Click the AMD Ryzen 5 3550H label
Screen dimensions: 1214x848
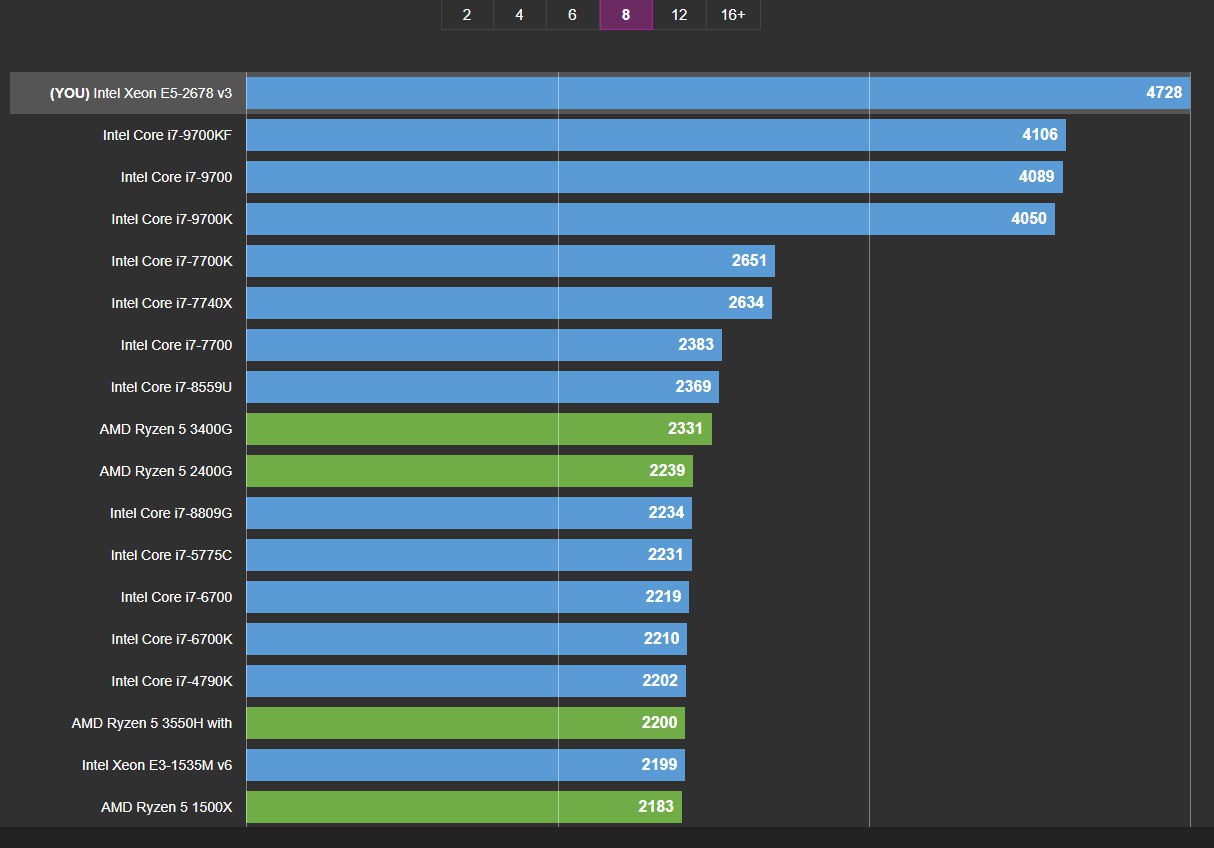click(152, 723)
